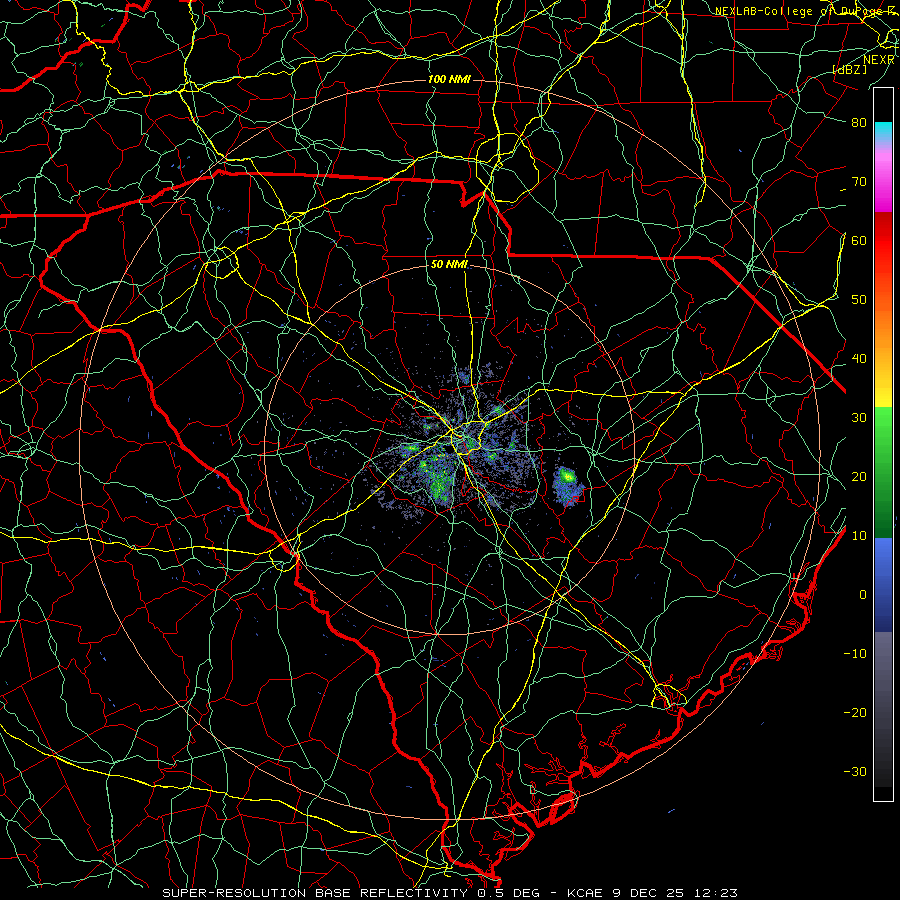Click the 50 value on the dBZ scale
The width and height of the screenshot is (900, 900).
859,300
